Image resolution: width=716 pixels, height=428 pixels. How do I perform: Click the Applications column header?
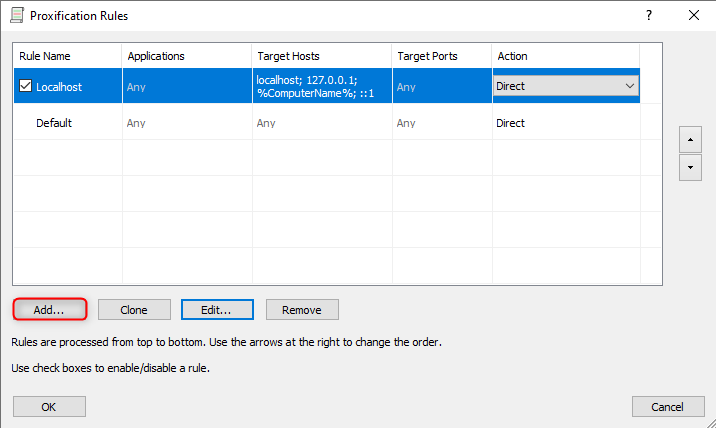click(187, 56)
